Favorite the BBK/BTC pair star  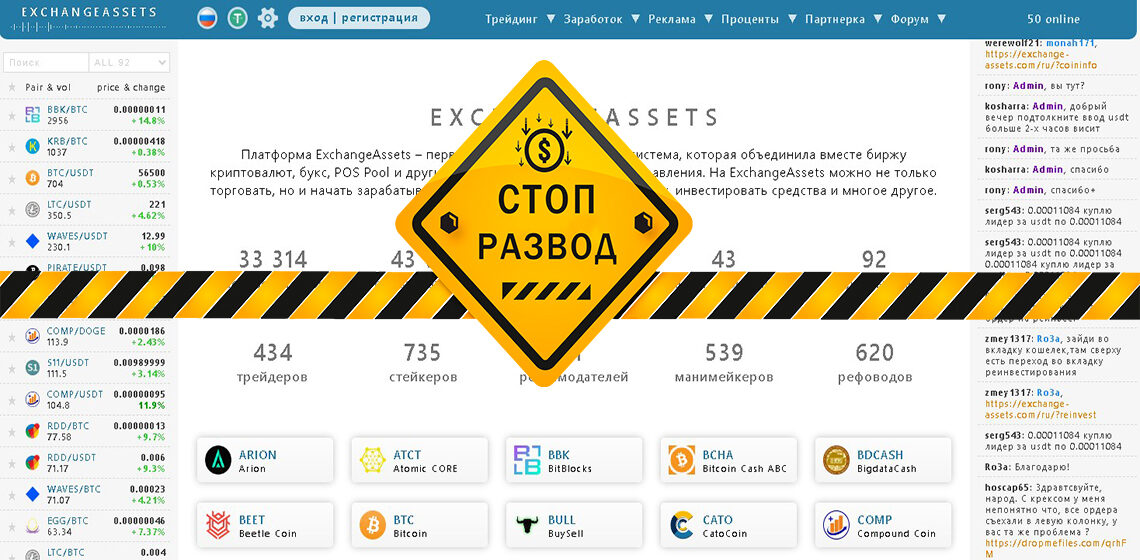12,115
